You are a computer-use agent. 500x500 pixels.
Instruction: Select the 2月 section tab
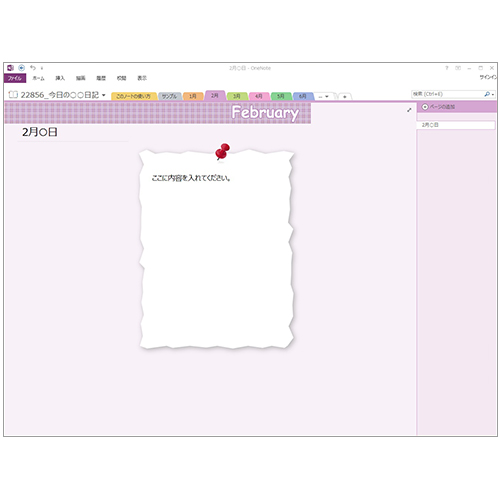[x=215, y=95]
